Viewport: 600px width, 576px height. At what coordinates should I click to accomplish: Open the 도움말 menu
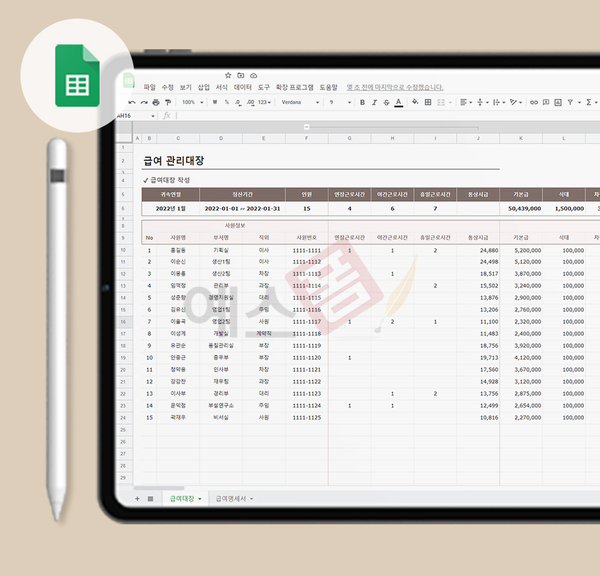coord(329,87)
